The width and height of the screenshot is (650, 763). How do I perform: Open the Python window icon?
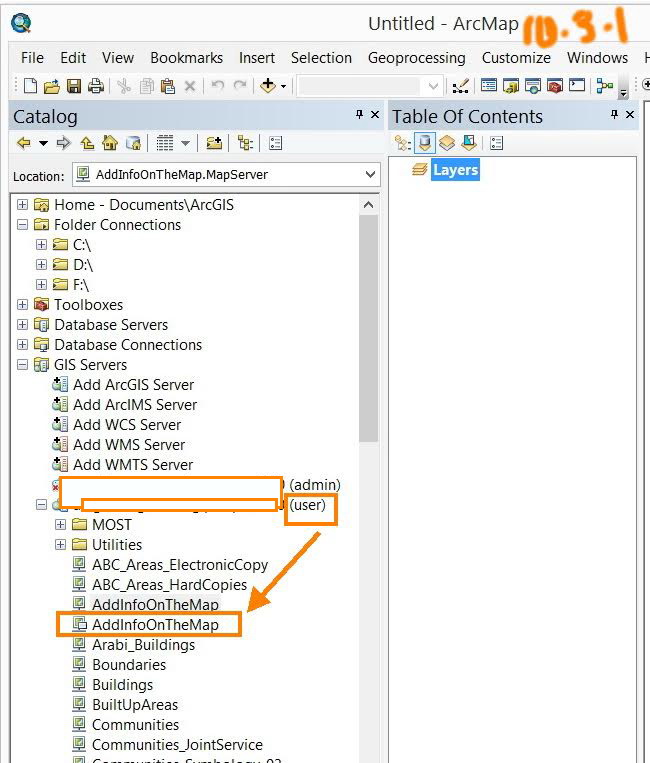pos(577,86)
